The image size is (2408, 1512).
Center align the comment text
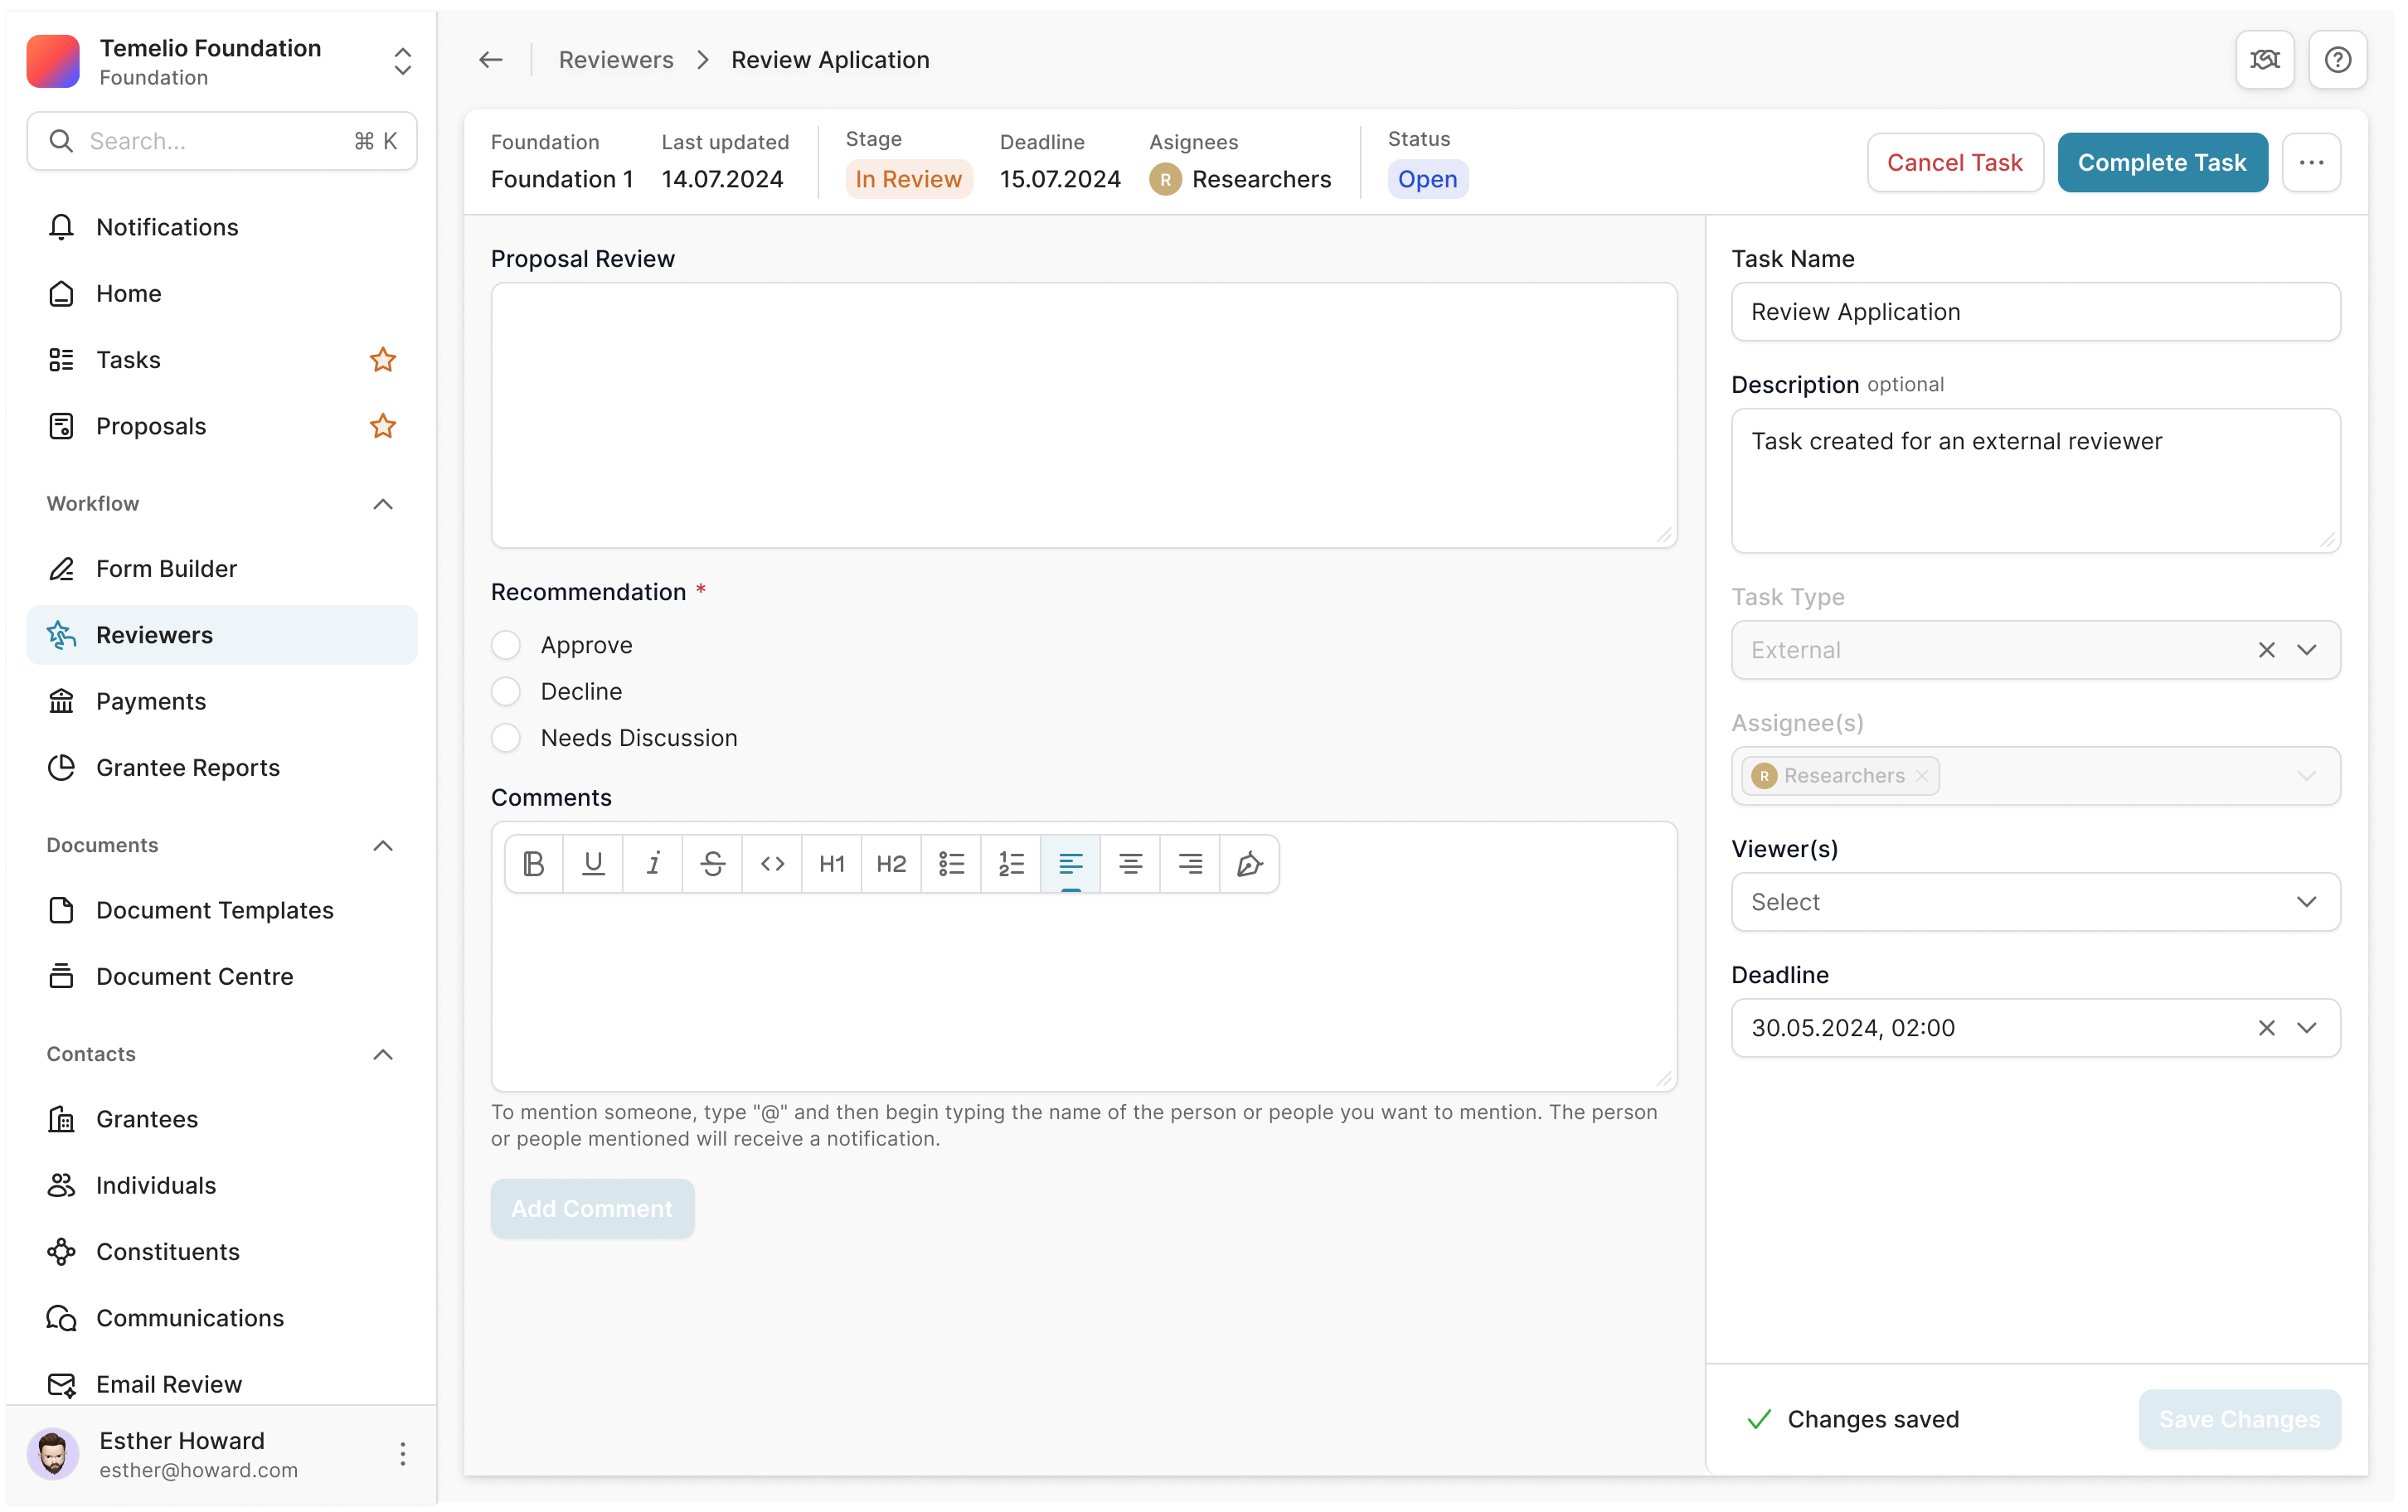[x=1130, y=863]
